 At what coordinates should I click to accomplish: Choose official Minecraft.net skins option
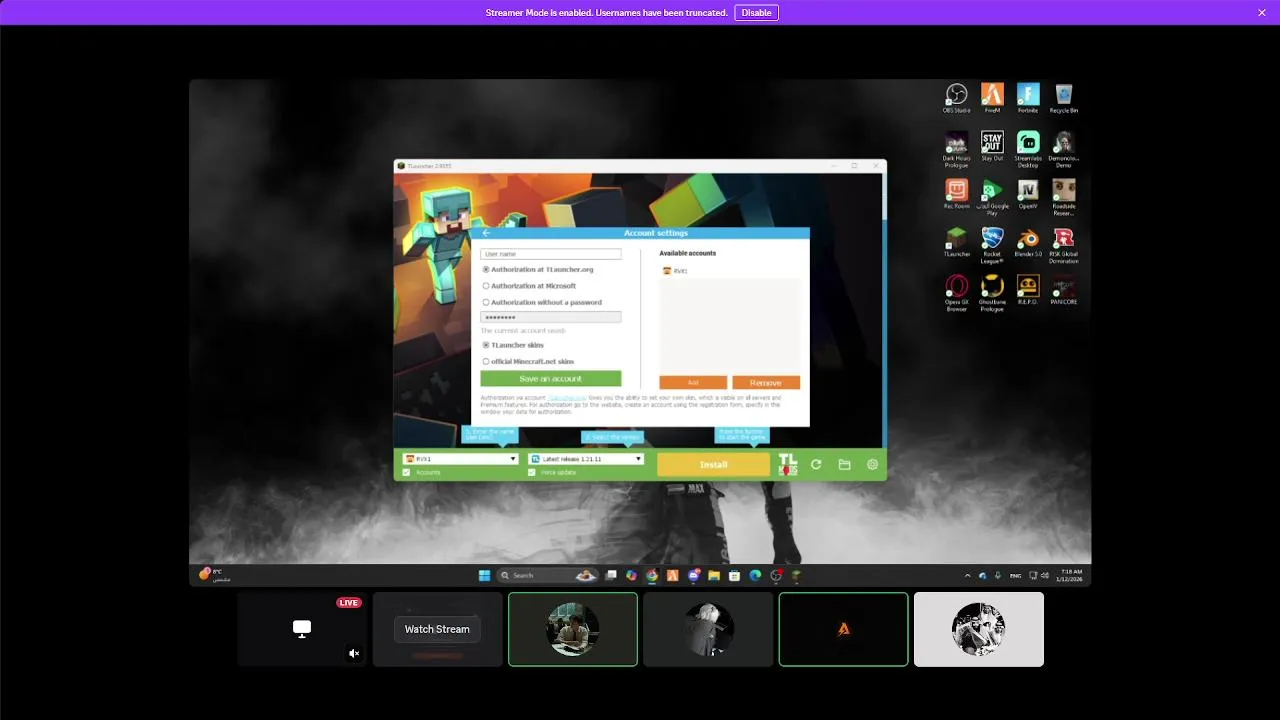pos(528,361)
